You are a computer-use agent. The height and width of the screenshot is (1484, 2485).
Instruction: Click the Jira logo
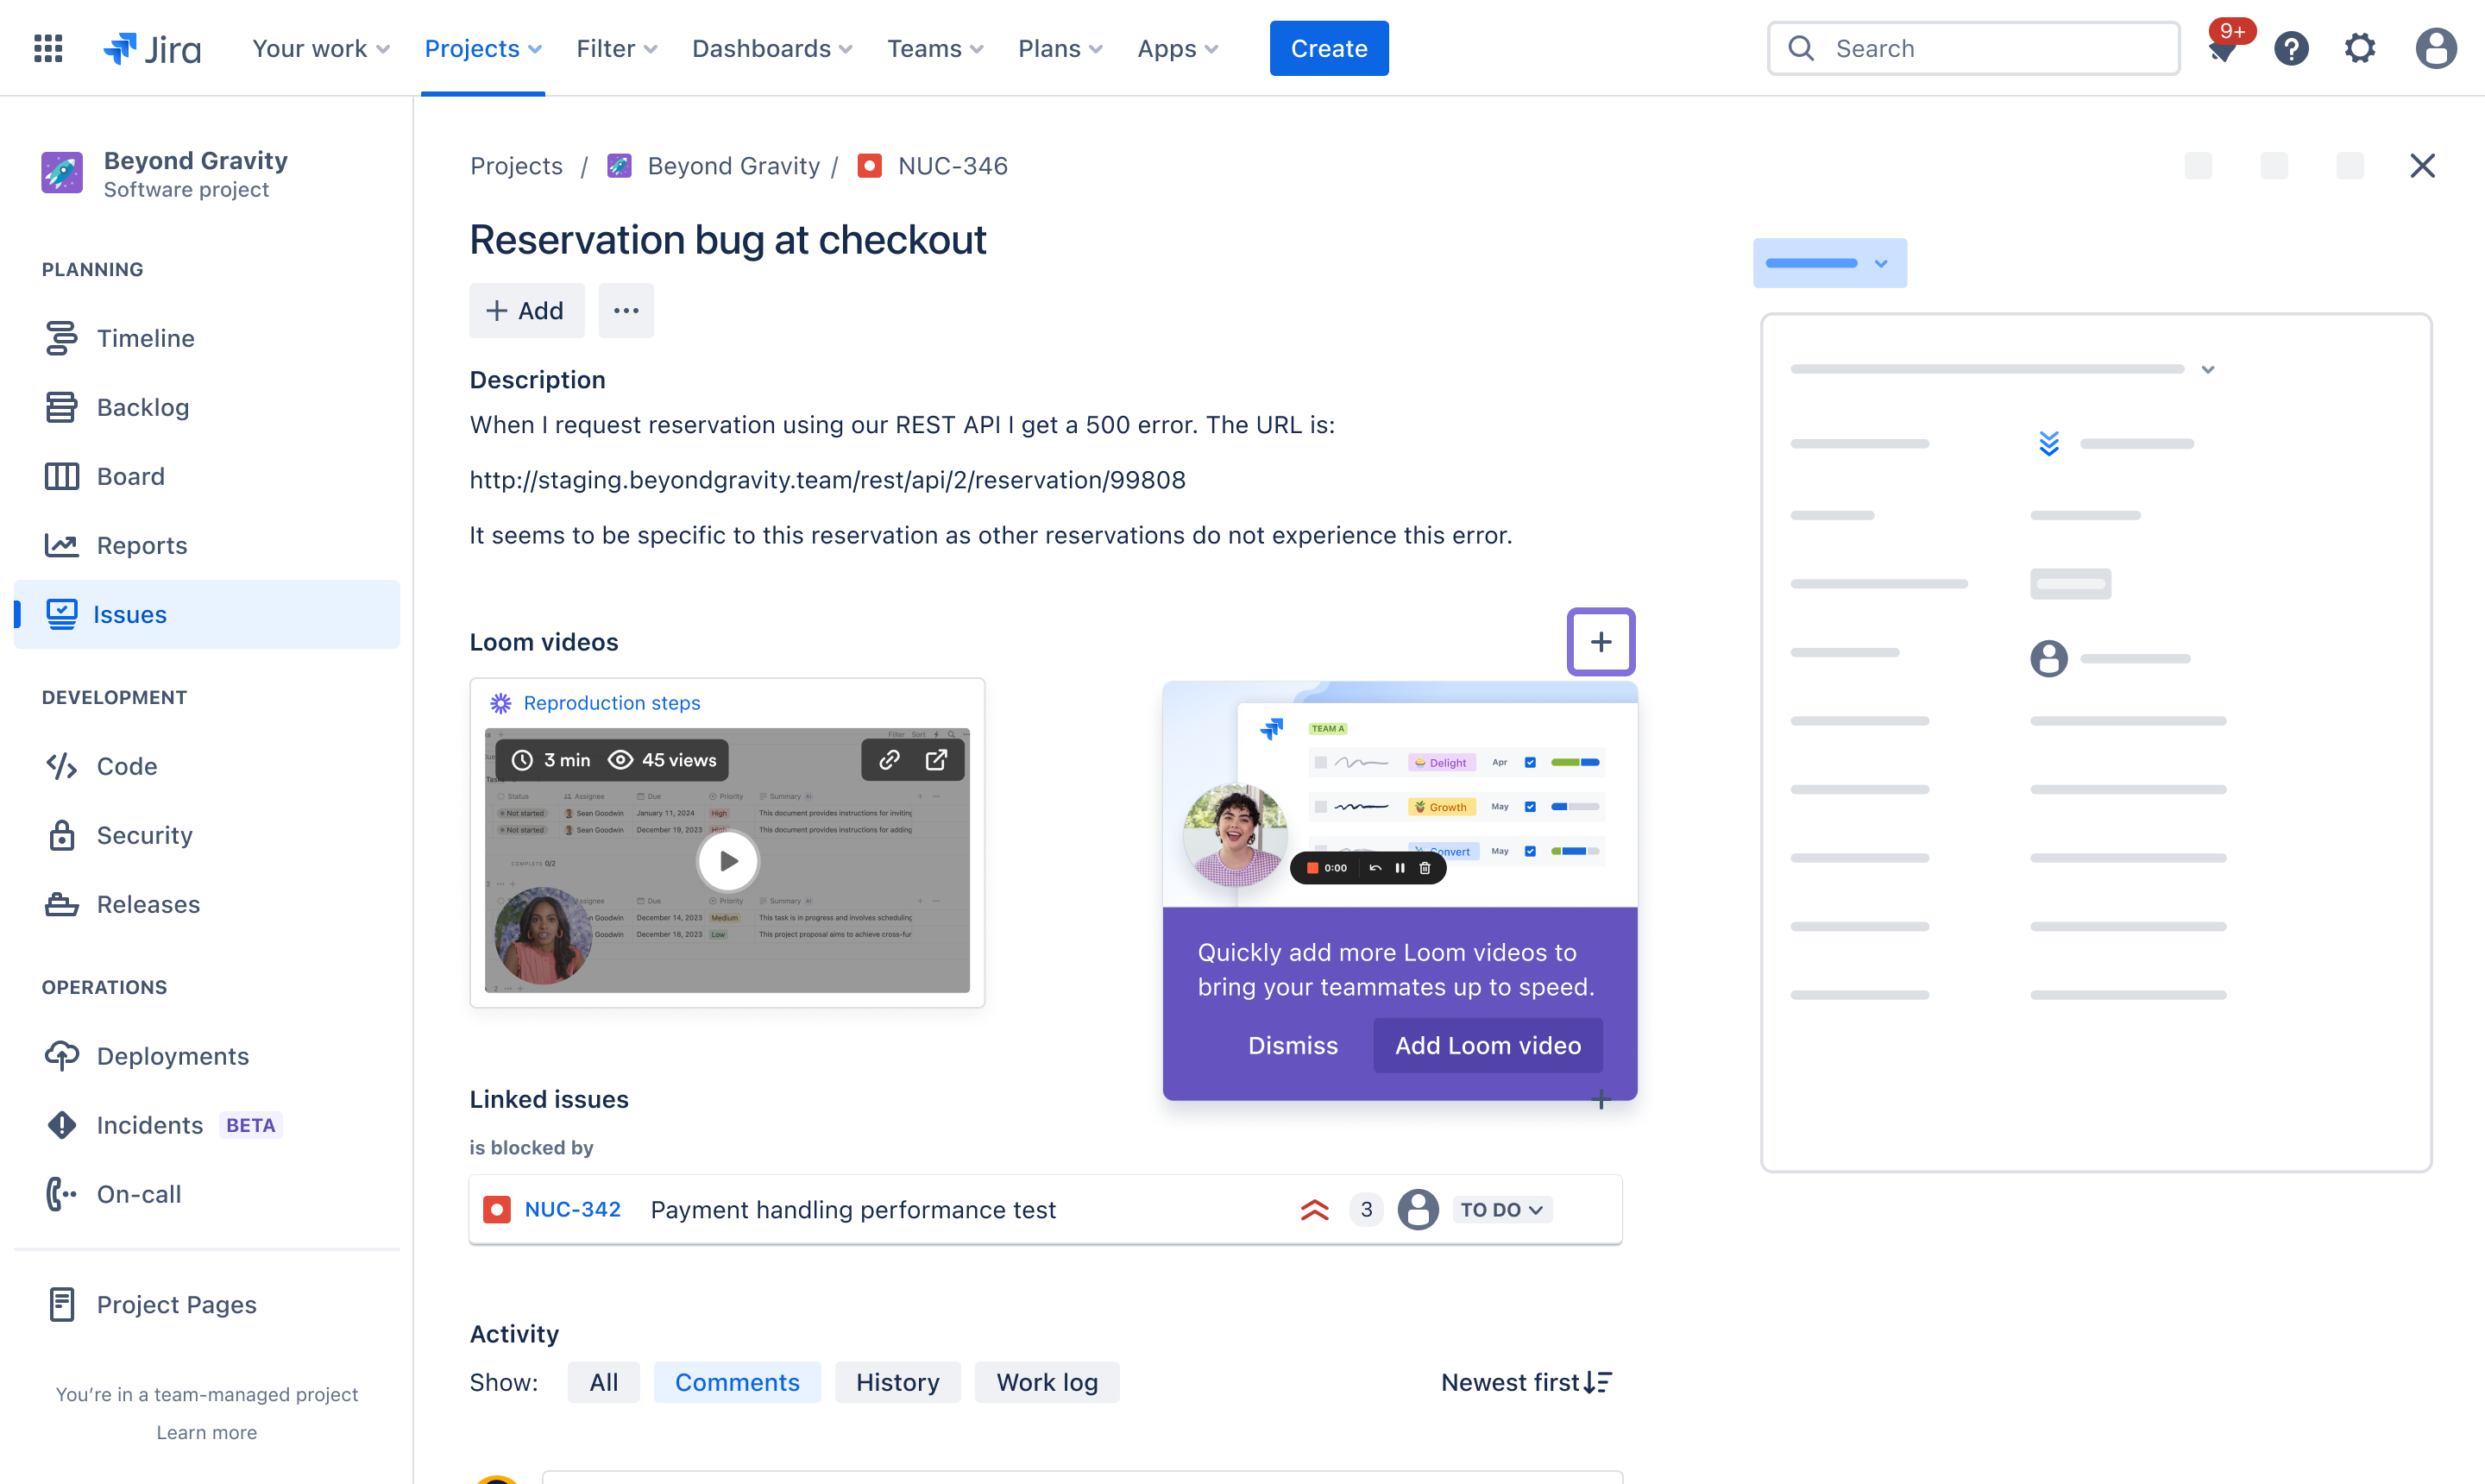pyautogui.click(x=152, y=48)
